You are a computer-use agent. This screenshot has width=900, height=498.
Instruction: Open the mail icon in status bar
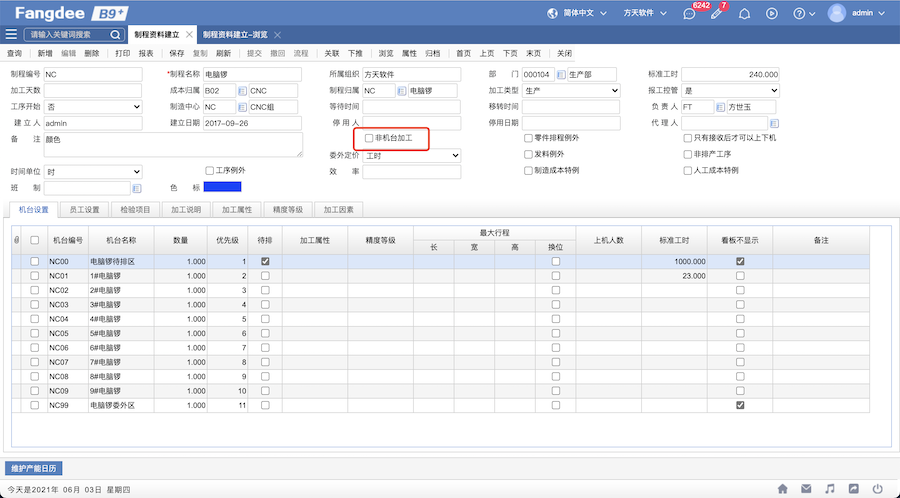(806, 489)
